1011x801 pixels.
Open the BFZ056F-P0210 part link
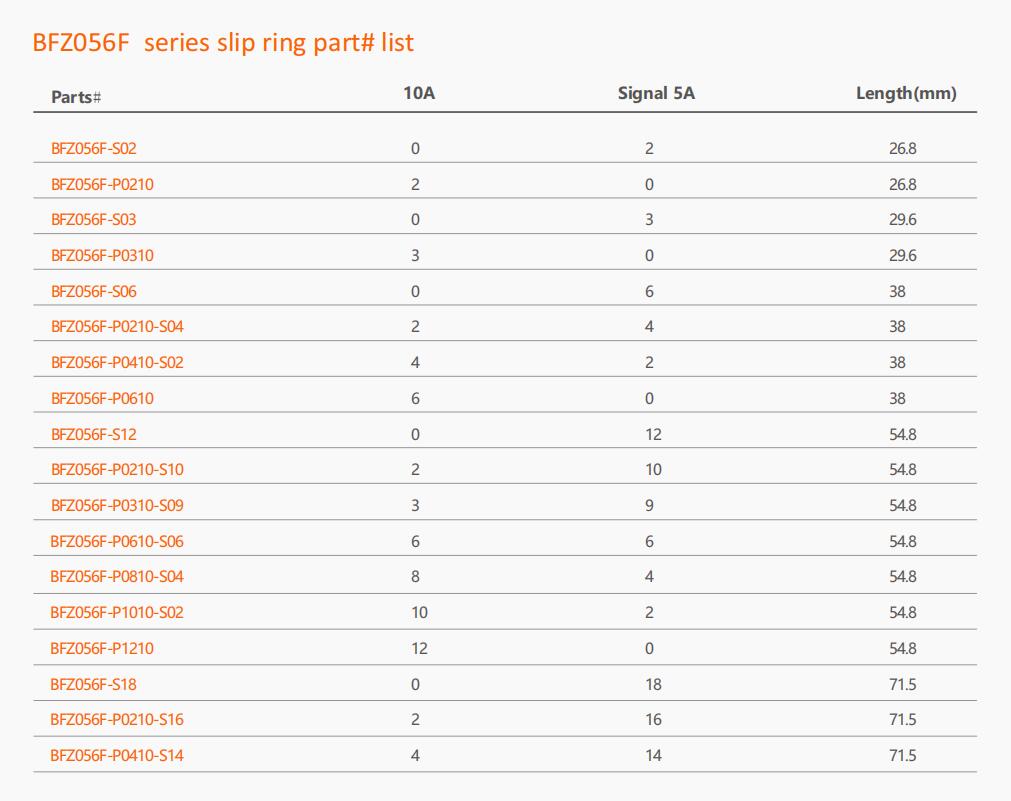[102, 184]
